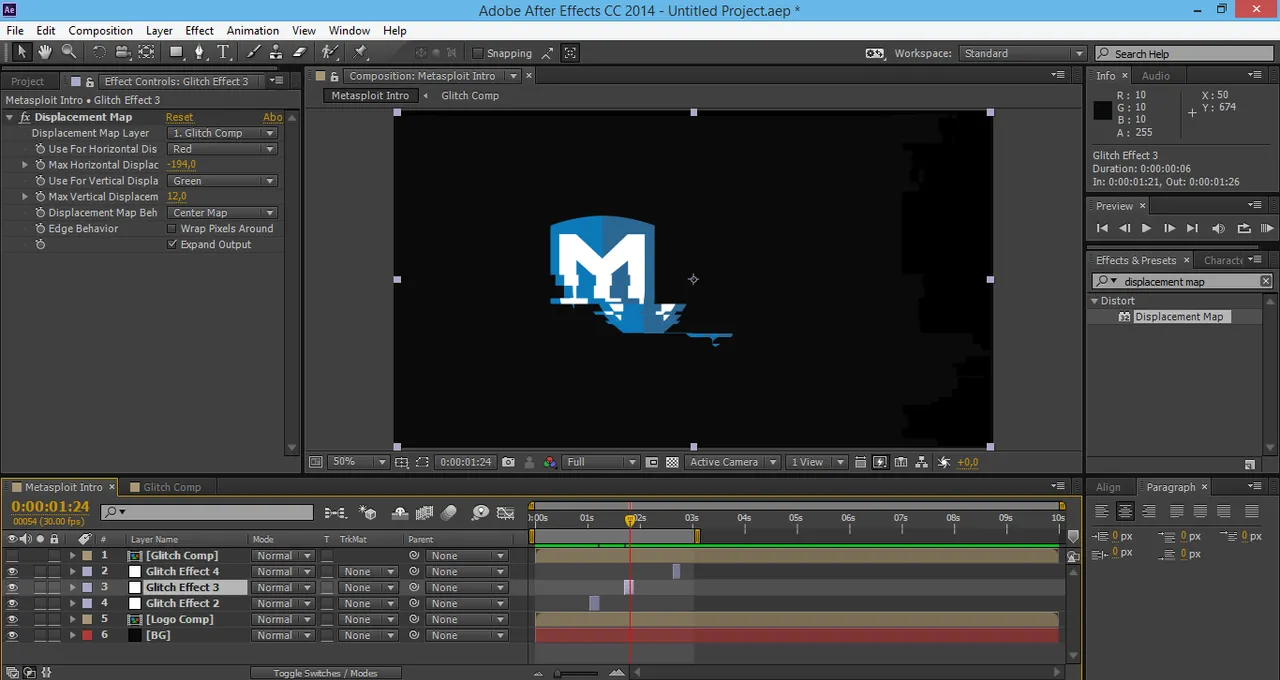Click the Play button in Preview panel
1280x680 pixels.
tap(1146, 228)
